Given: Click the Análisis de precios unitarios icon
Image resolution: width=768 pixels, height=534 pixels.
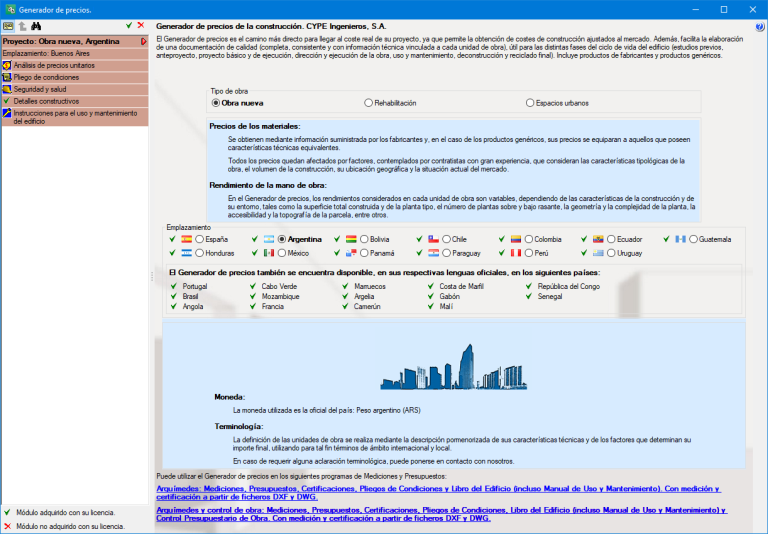Looking at the screenshot, I should point(7,65).
